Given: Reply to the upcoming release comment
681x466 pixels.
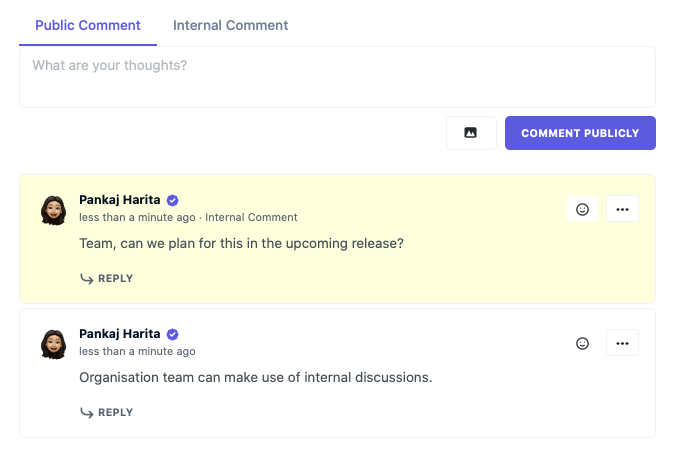Looking at the screenshot, I should 107,278.
